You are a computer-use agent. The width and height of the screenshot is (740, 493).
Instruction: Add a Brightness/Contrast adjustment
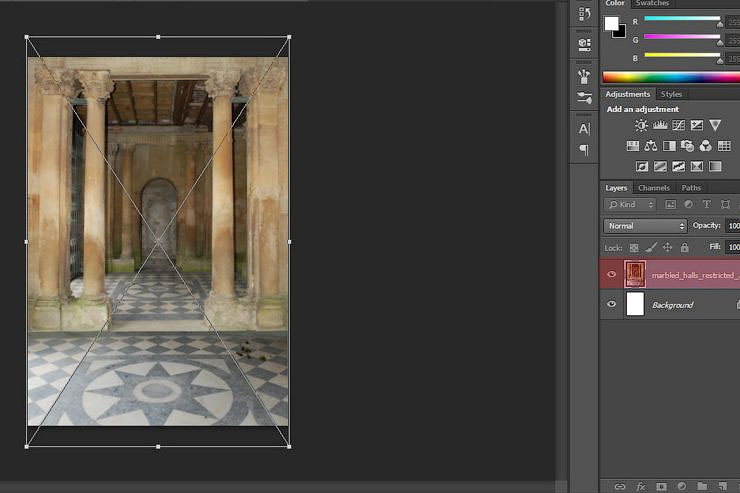(x=641, y=125)
